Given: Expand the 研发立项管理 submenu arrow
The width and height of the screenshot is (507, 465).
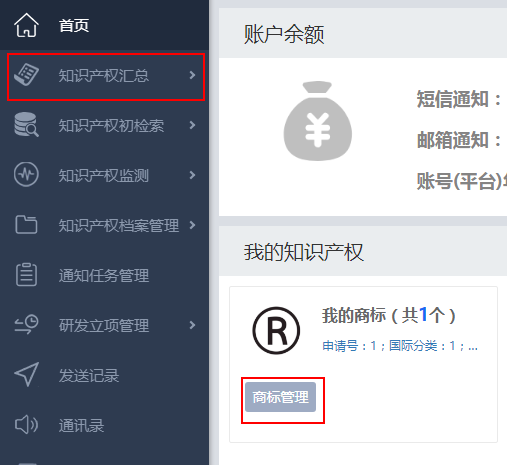Looking at the screenshot, I should click(x=192, y=325).
